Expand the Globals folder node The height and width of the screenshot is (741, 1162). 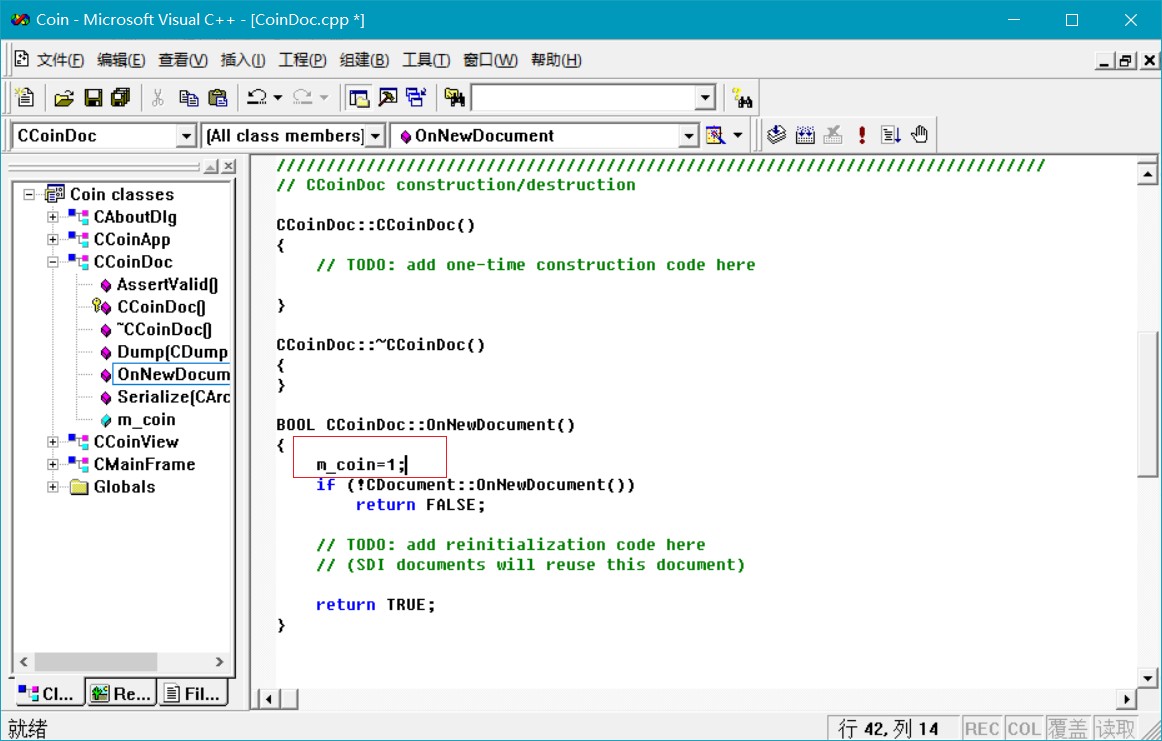(x=53, y=487)
